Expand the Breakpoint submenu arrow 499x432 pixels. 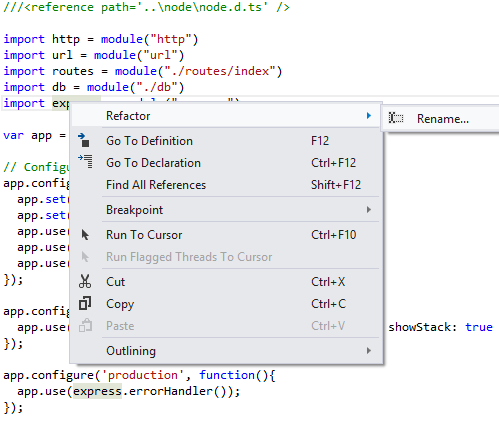coord(369,210)
